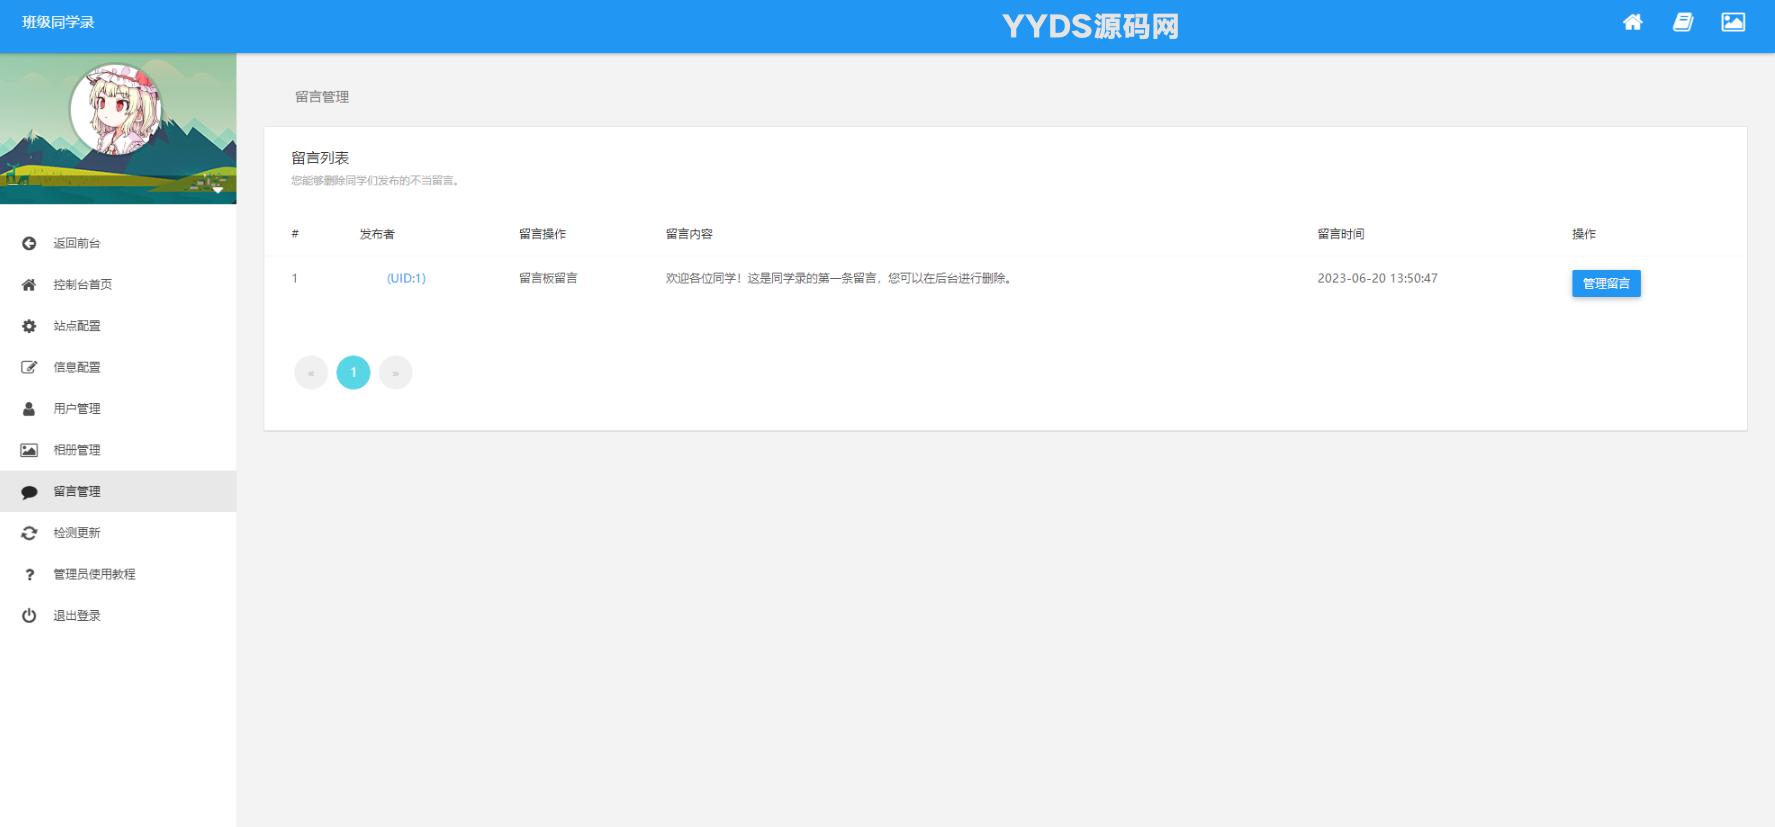Click the user avatar picture
Viewport: 1775px width, 827px height.
tap(116, 110)
